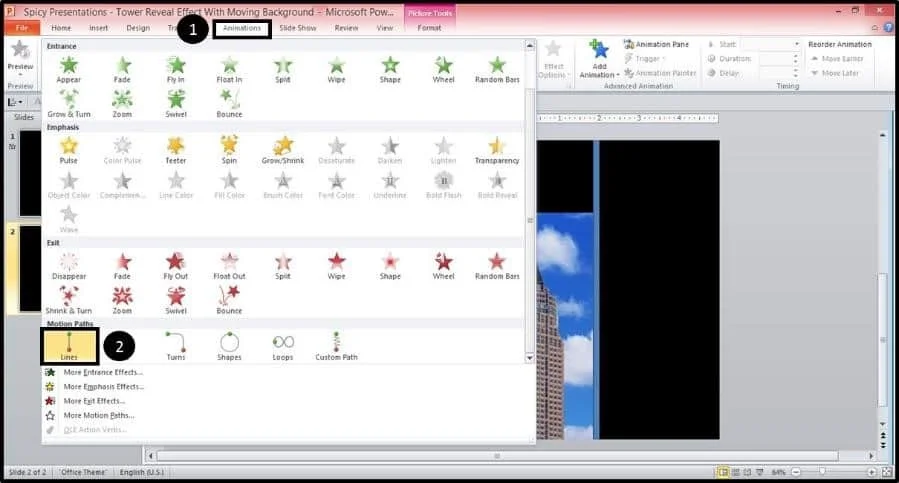Start slide show from status bar
The image size is (899, 483).
click(760, 472)
